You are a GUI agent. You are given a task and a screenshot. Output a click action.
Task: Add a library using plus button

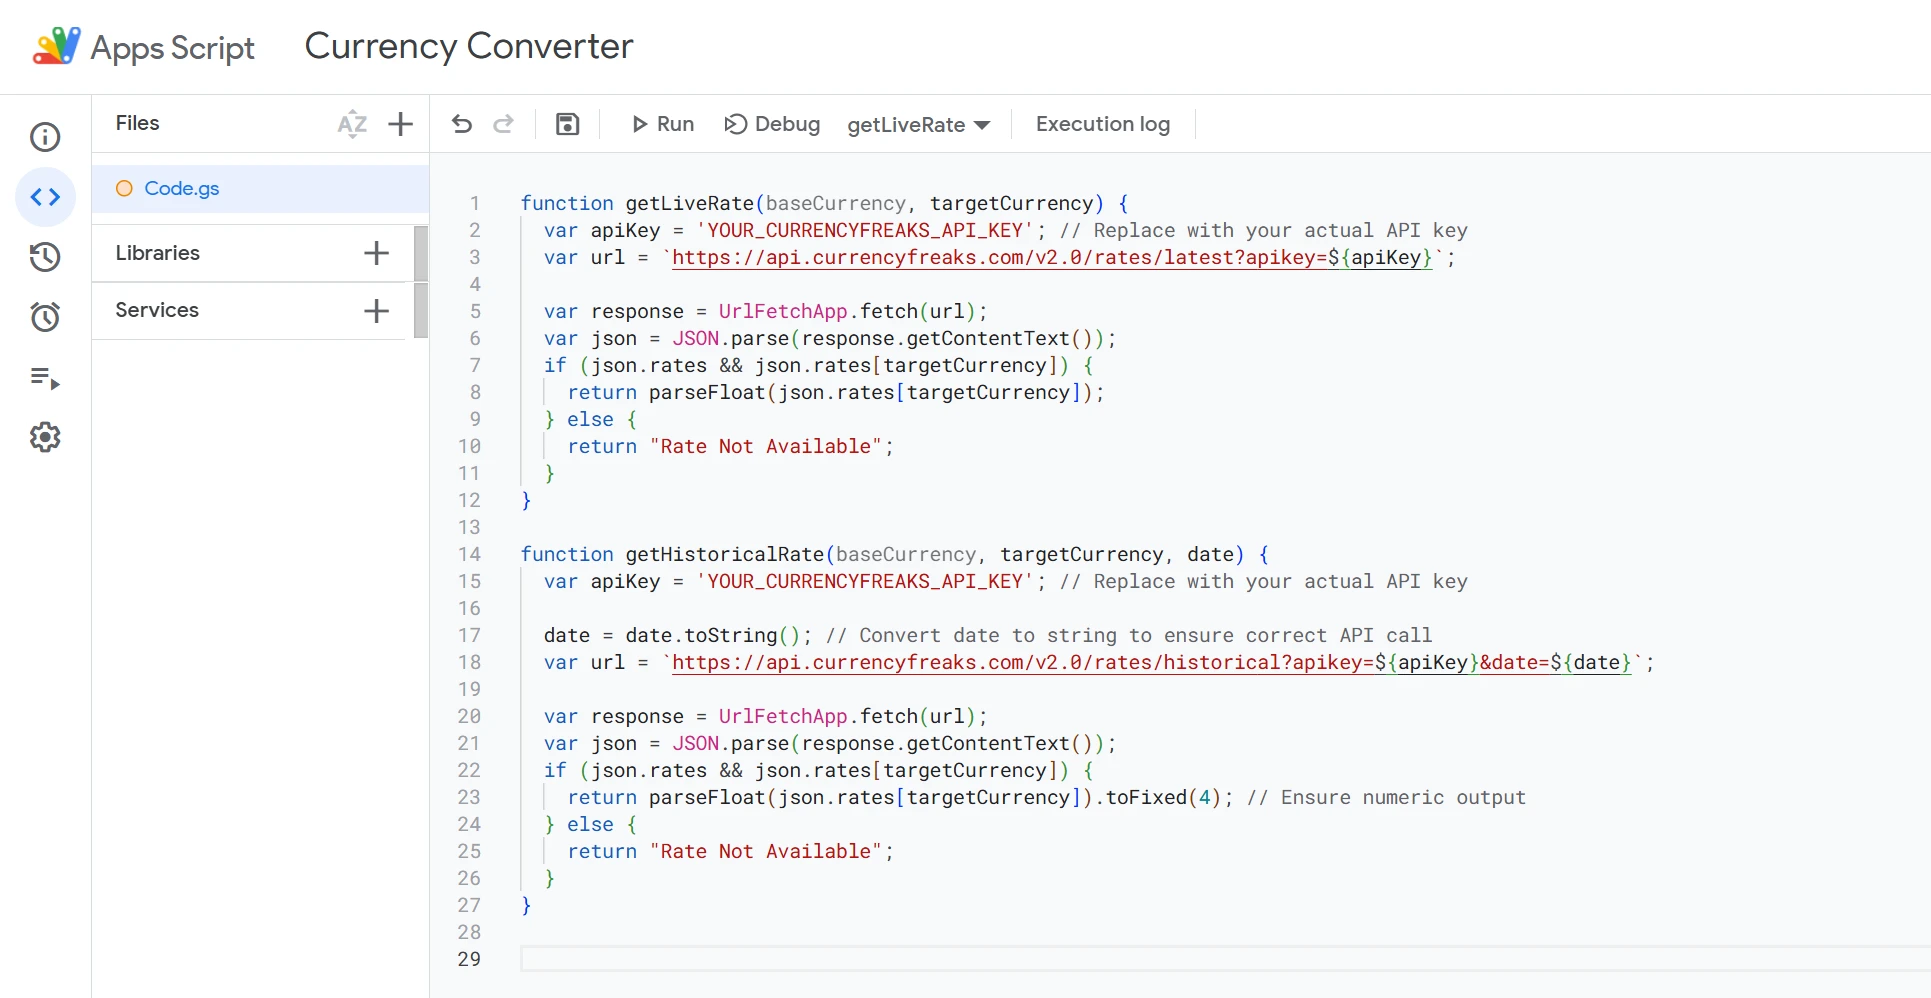pos(377,253)
